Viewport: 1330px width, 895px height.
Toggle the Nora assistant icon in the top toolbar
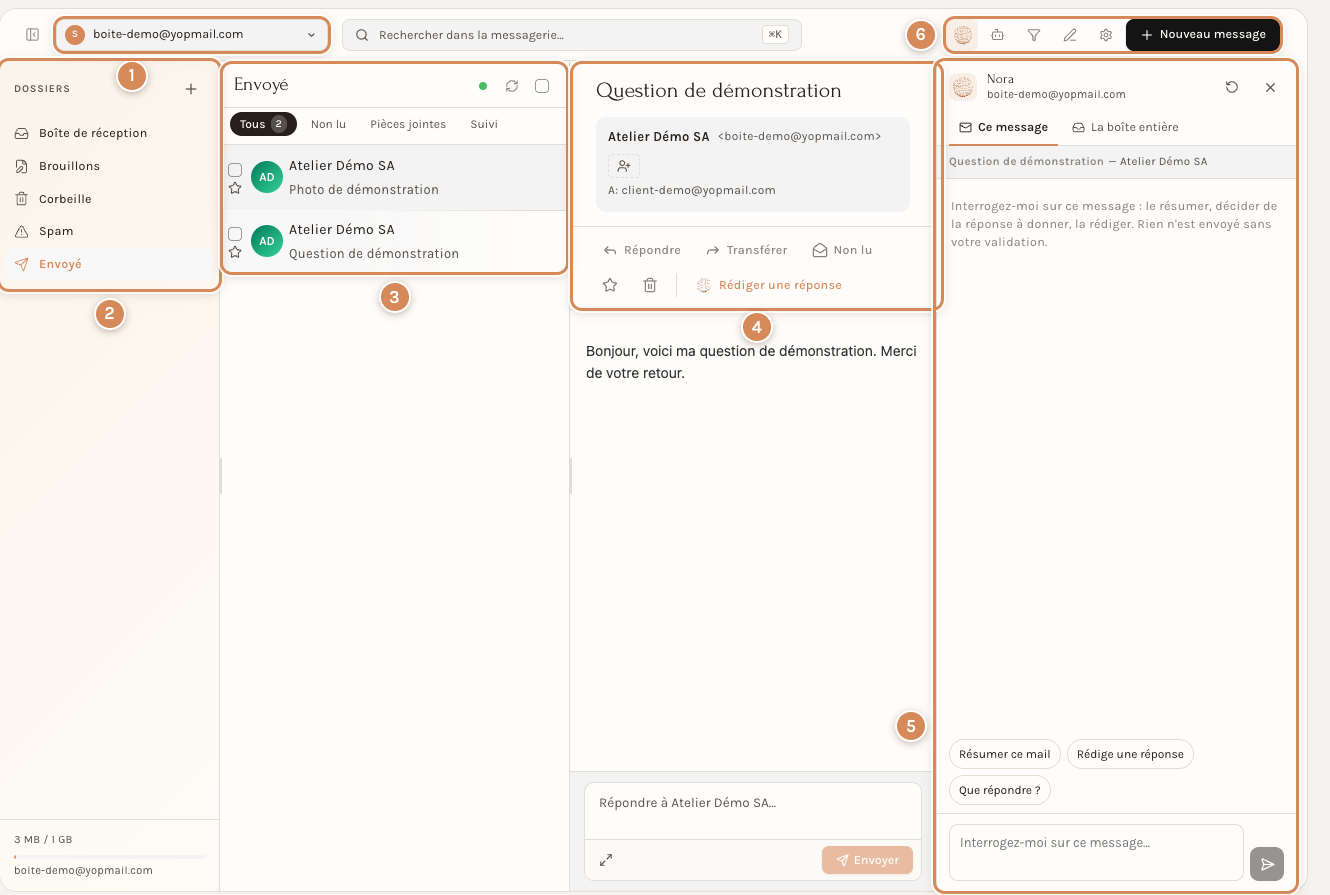[x=963, y=34]
